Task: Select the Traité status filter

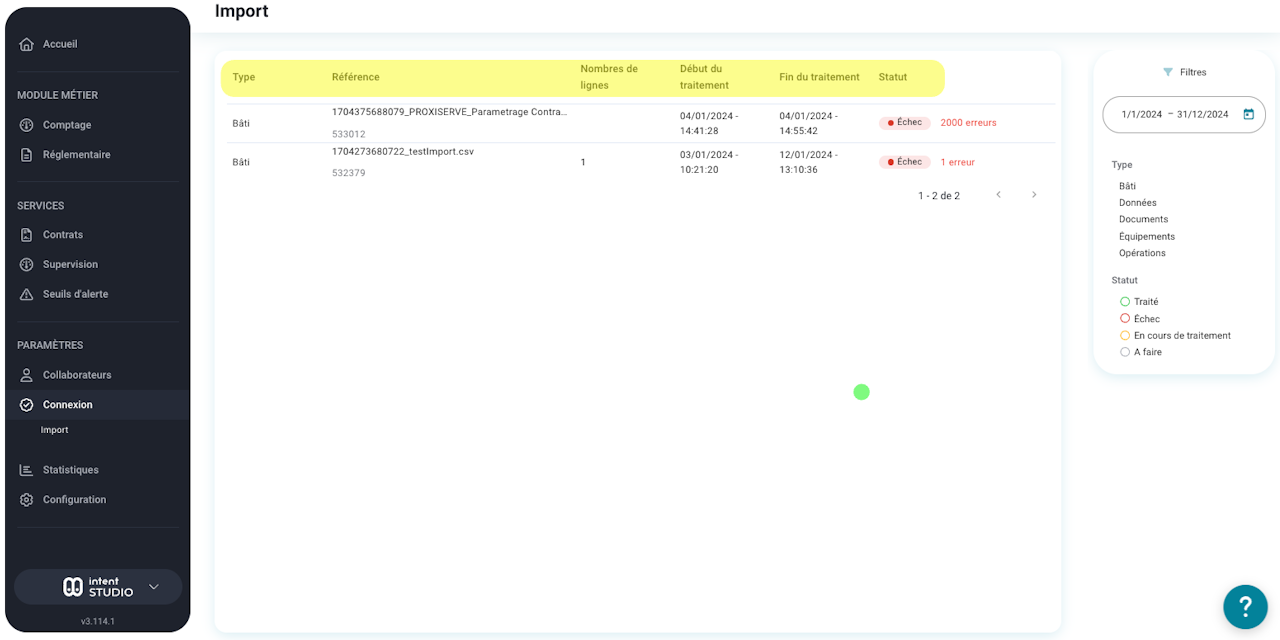Action: (x=1139, y=302)
